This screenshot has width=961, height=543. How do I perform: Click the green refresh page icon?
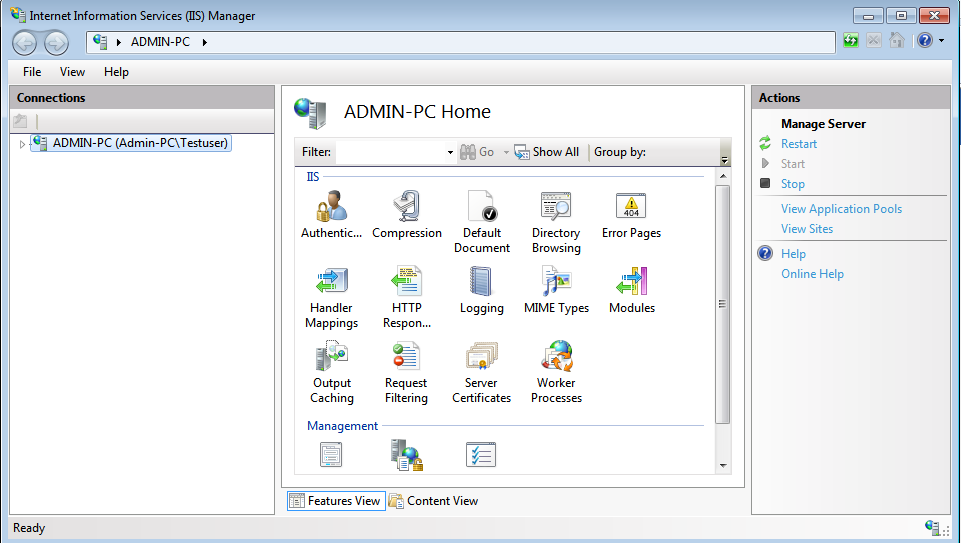tap(851, 40)
